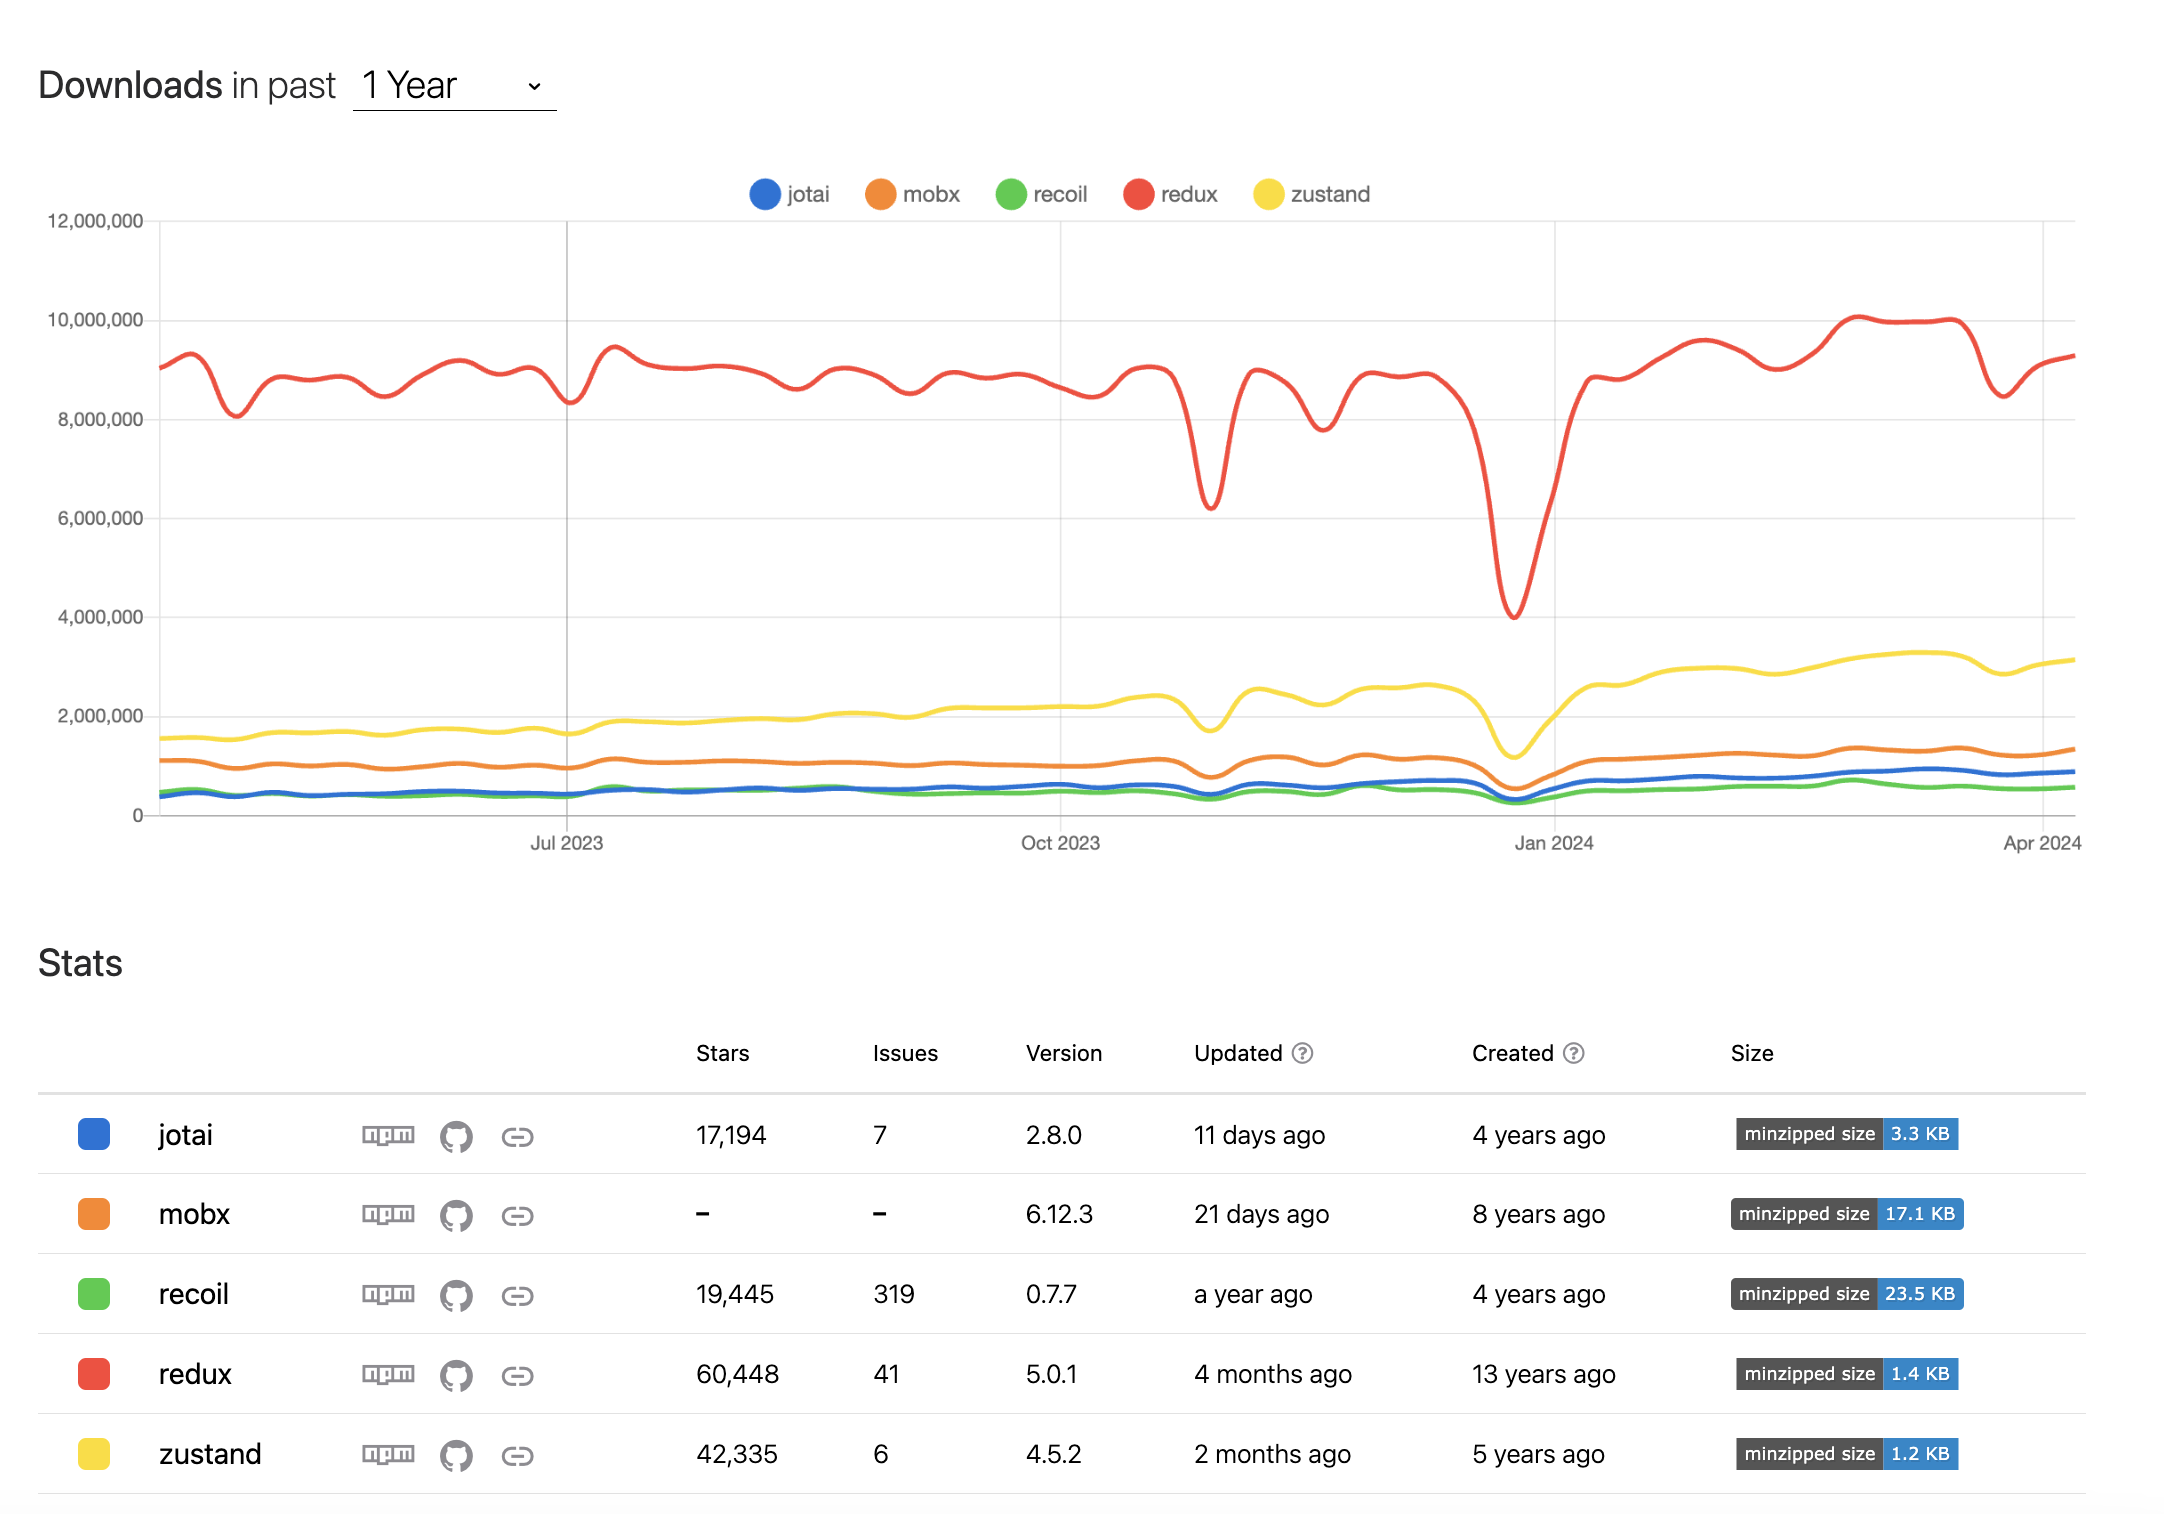Click redux red color swatch in stats
This screenshot has width=2164, height=1514.
[94, 1374]
